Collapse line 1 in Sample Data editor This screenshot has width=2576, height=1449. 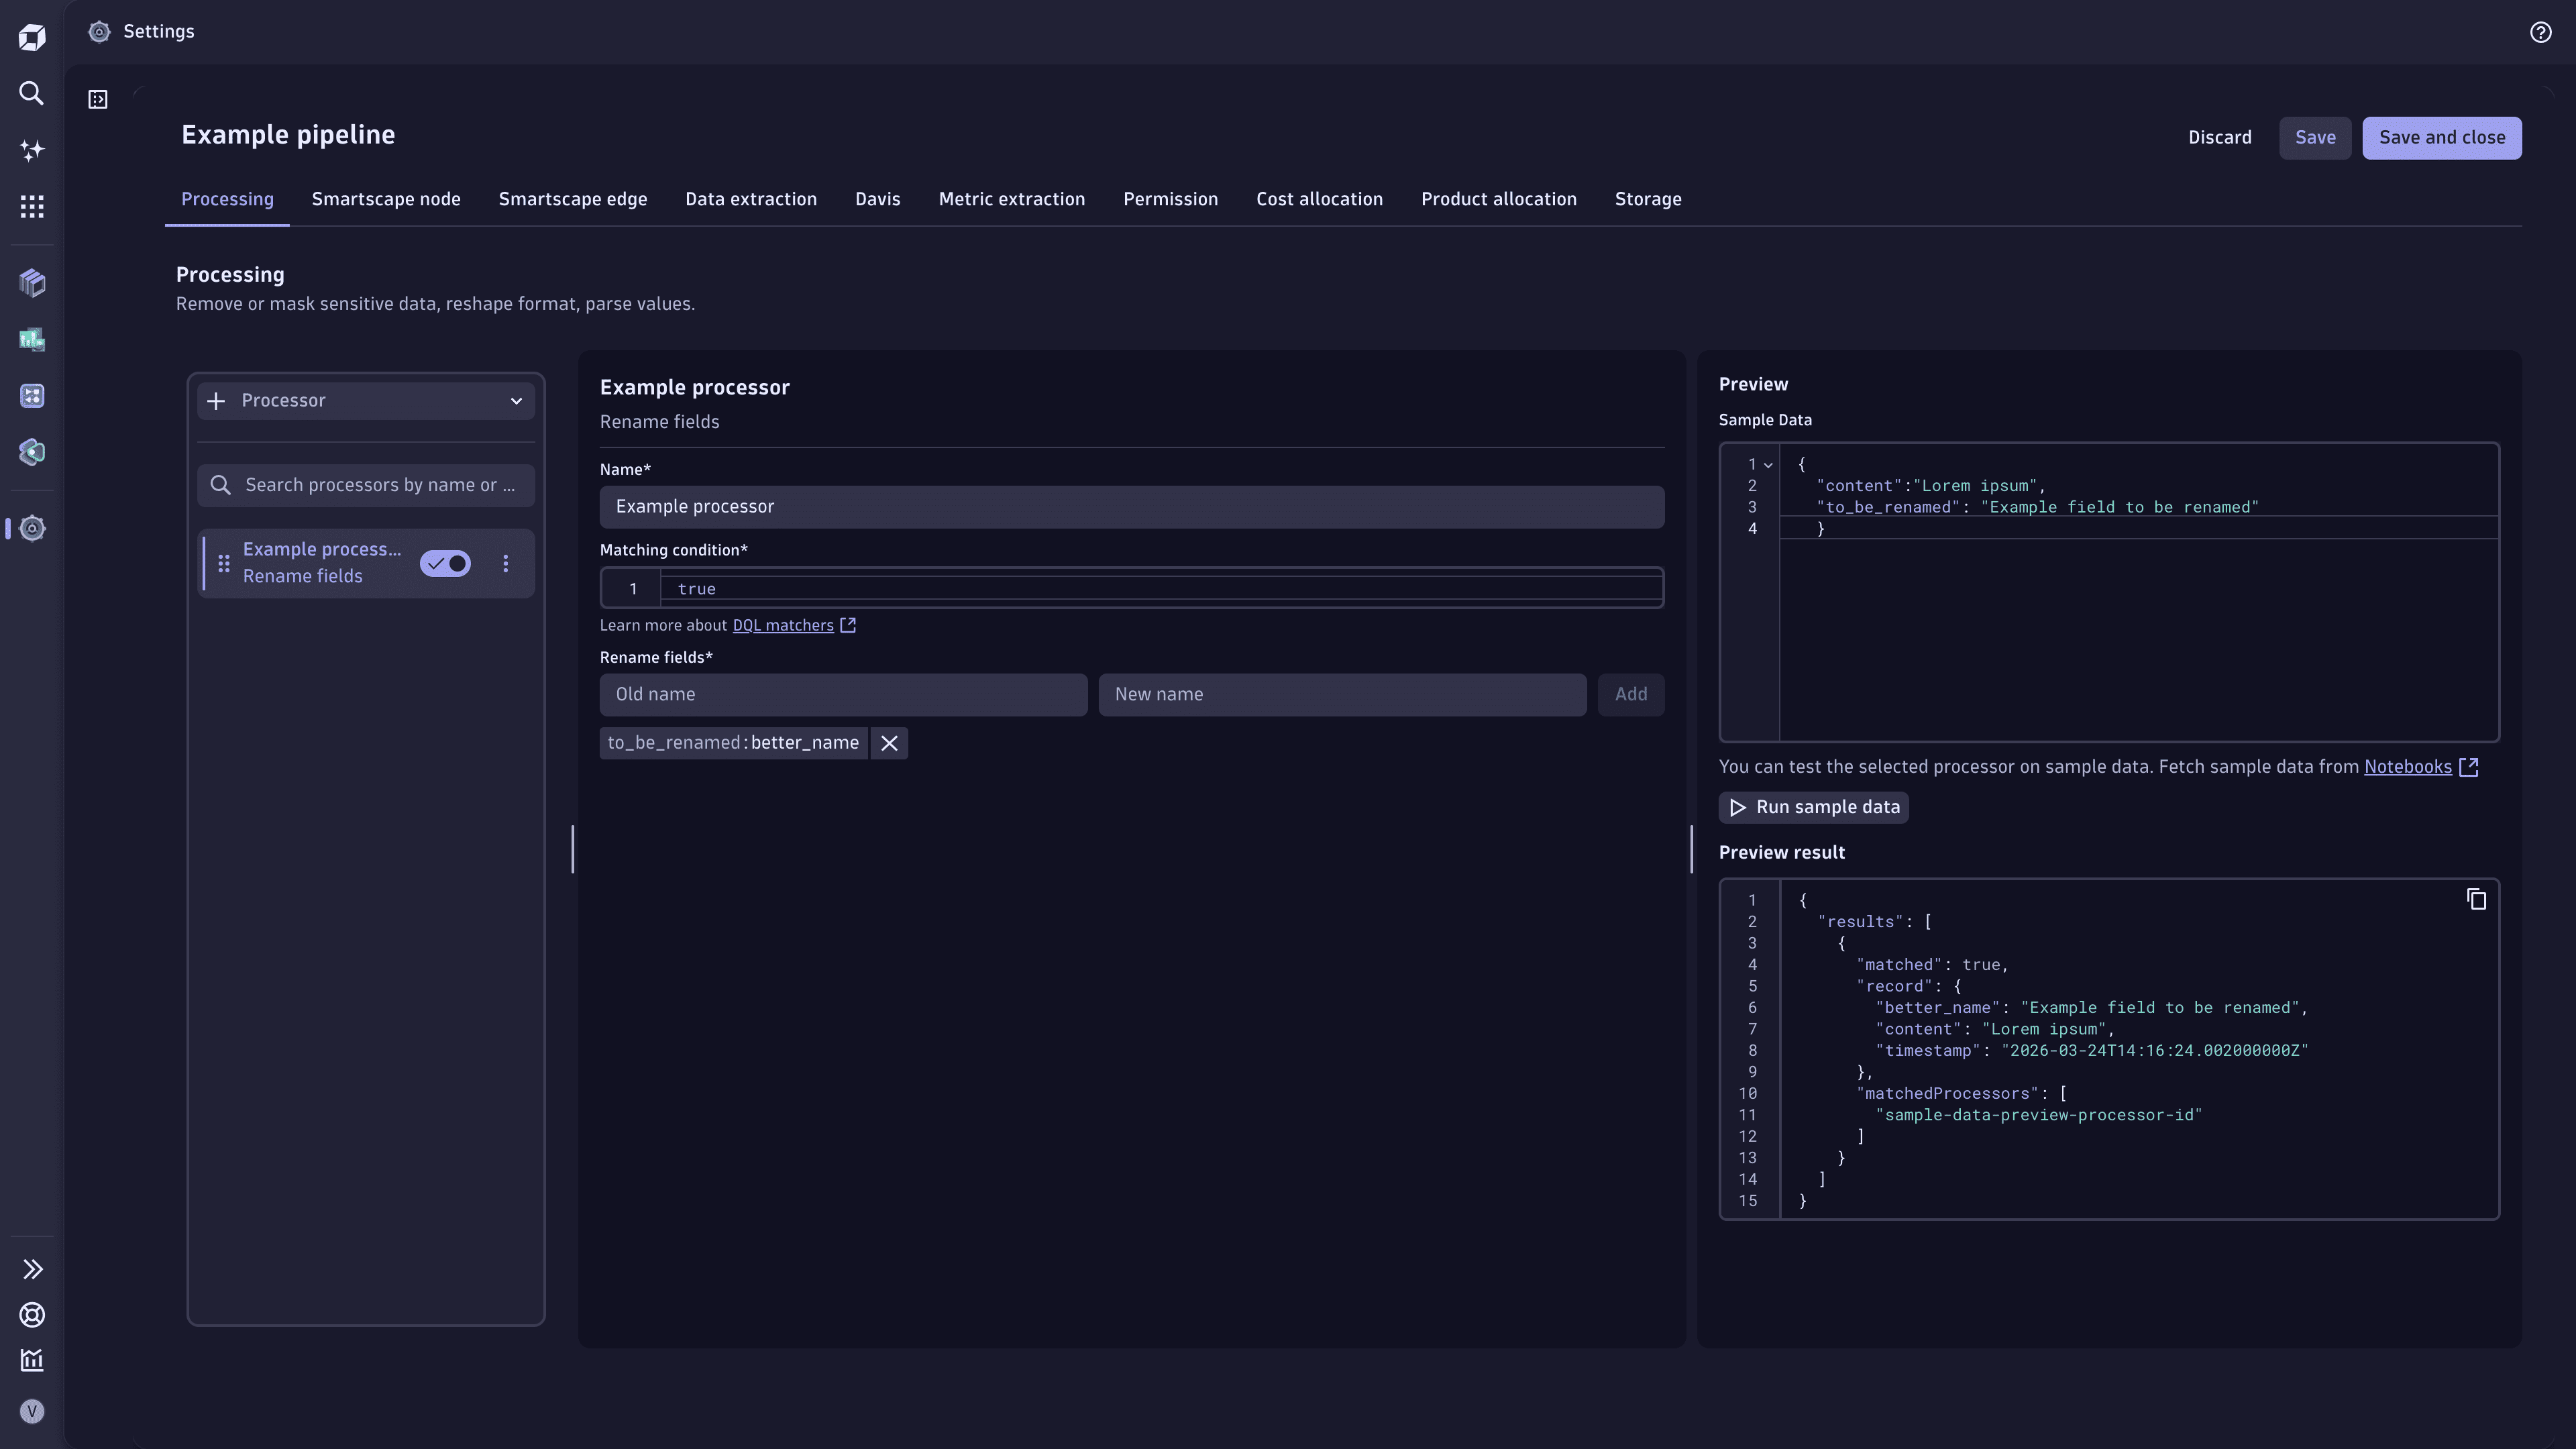coord(1768,464)
